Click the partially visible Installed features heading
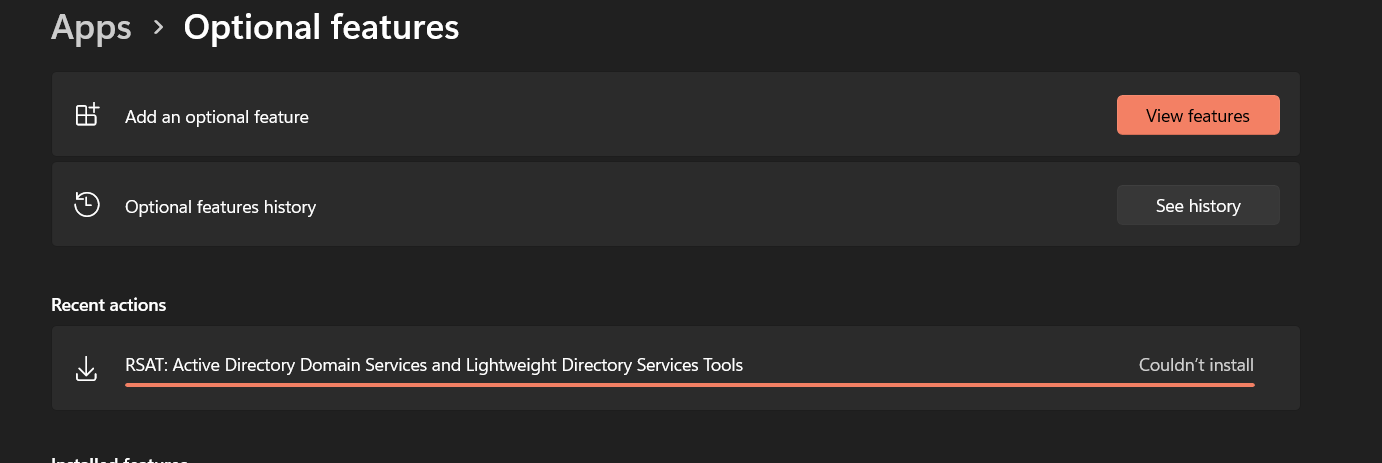 pos(120,460)
